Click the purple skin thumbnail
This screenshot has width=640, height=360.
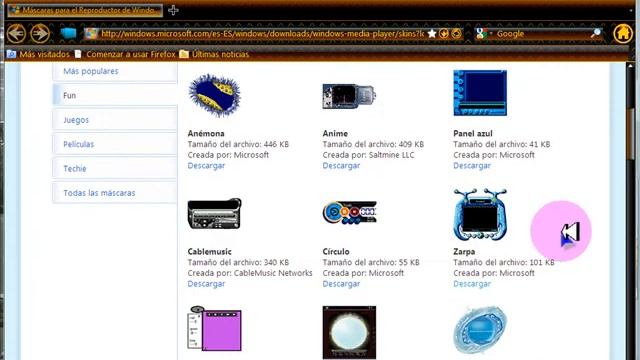(x=215, y=328)
